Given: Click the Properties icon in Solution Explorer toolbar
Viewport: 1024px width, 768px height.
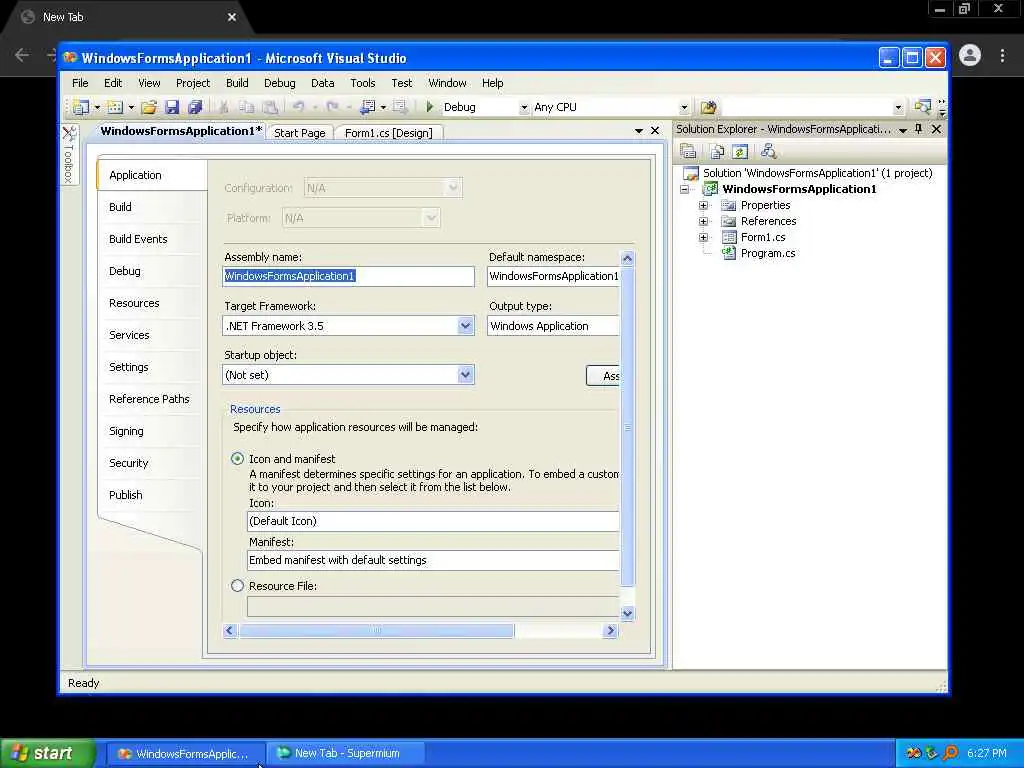Looking at the screenshot, I should 688,152.
